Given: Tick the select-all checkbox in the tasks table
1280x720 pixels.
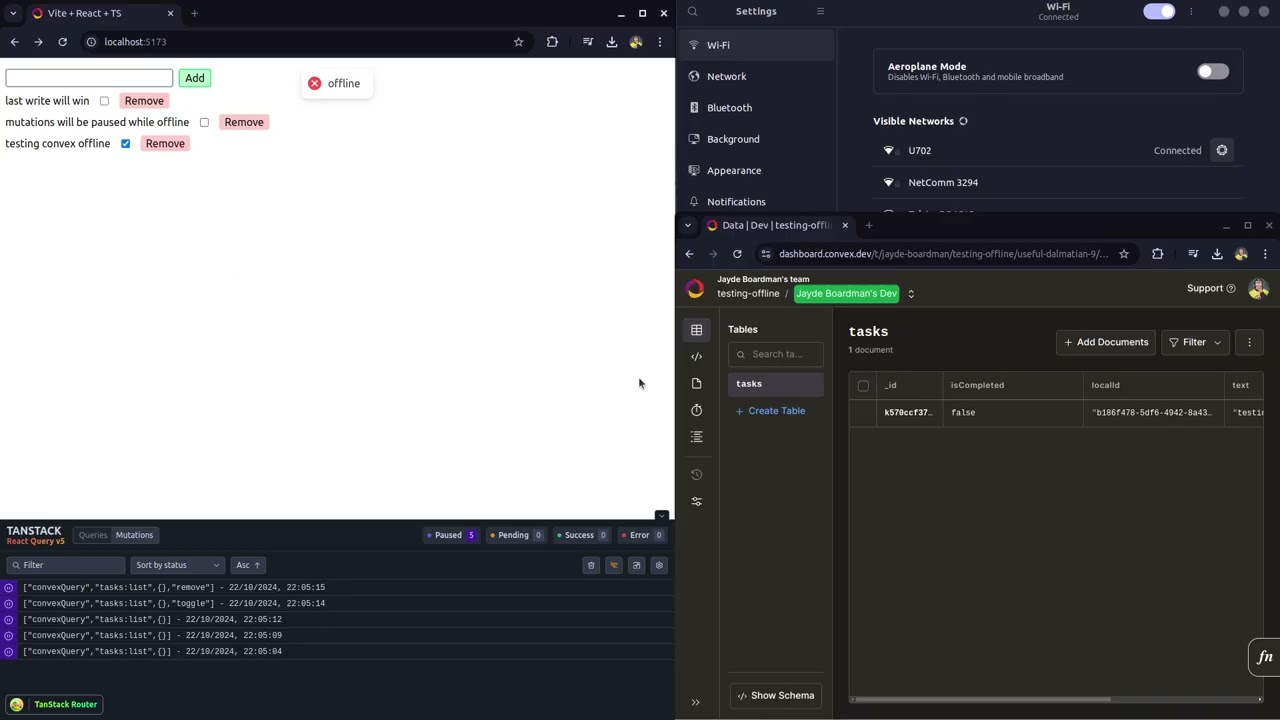Looking at the screenshot, I should click(863, 386).
